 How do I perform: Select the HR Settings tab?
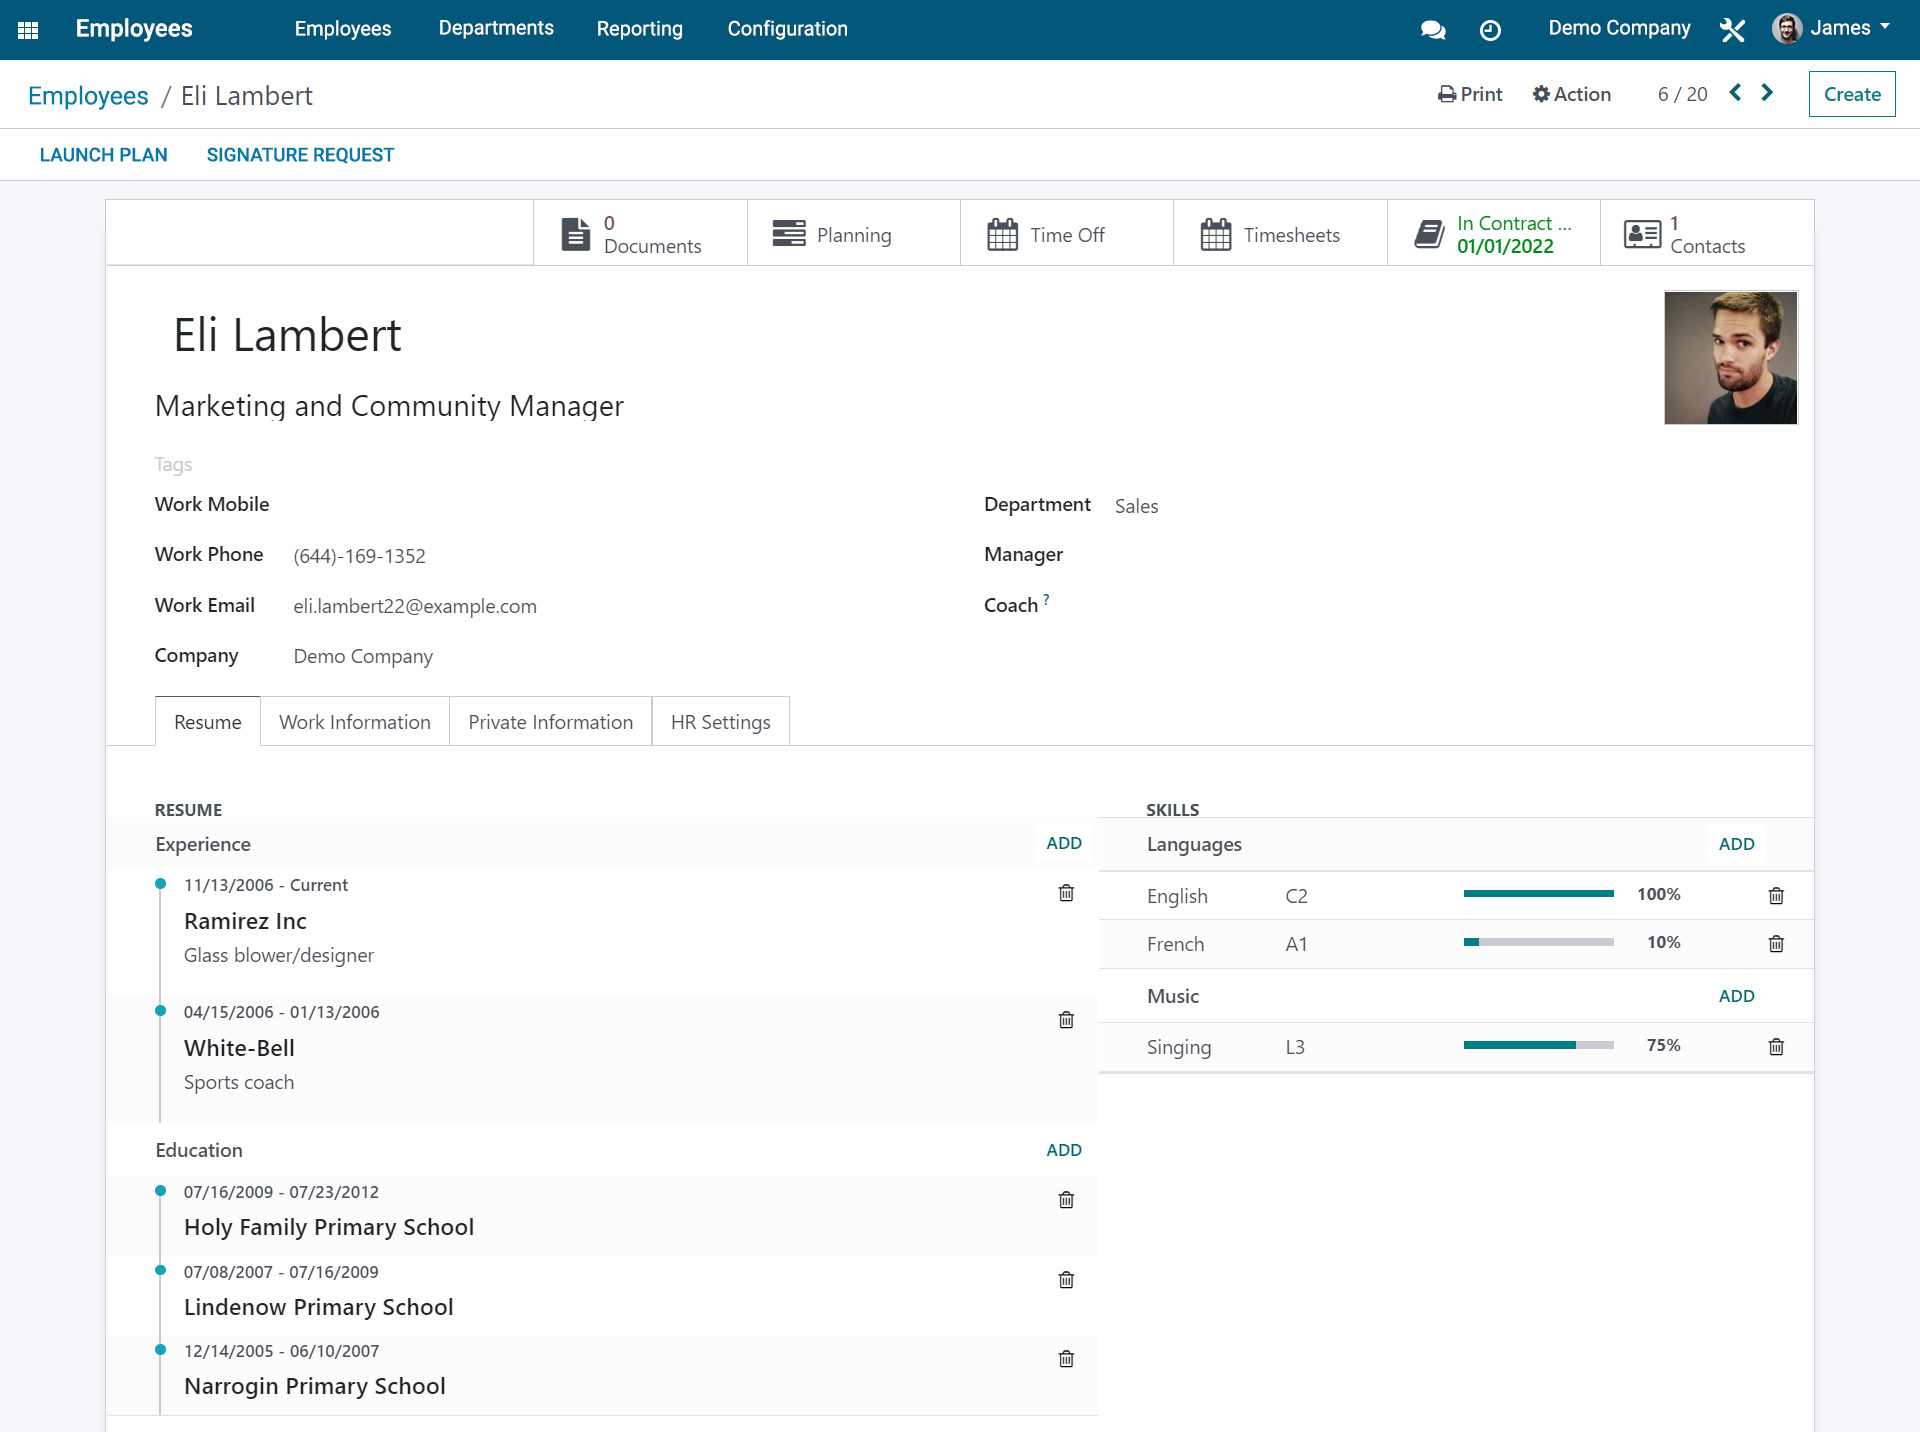pyautogui.click(x=720, y=722)
